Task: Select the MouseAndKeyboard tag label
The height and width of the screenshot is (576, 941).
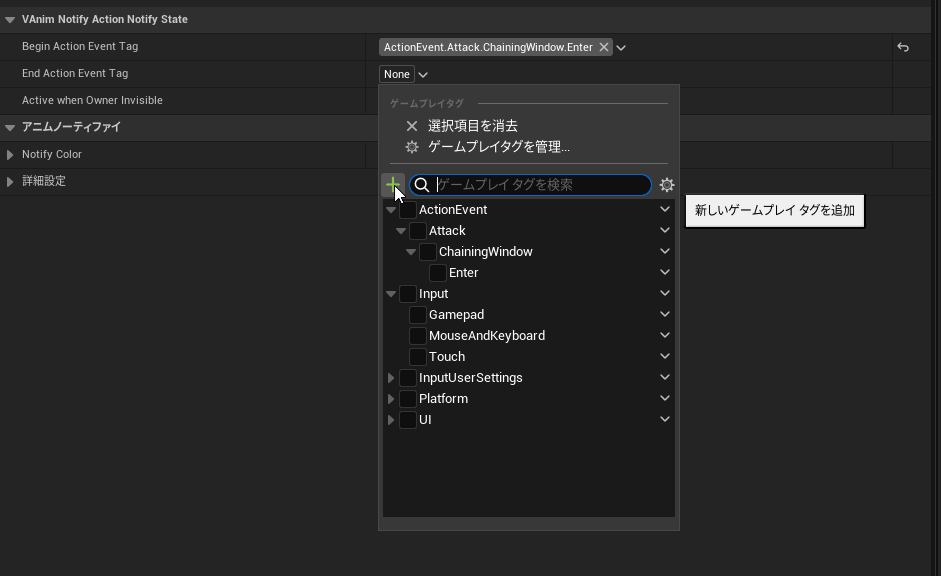Action: (487, 336)
